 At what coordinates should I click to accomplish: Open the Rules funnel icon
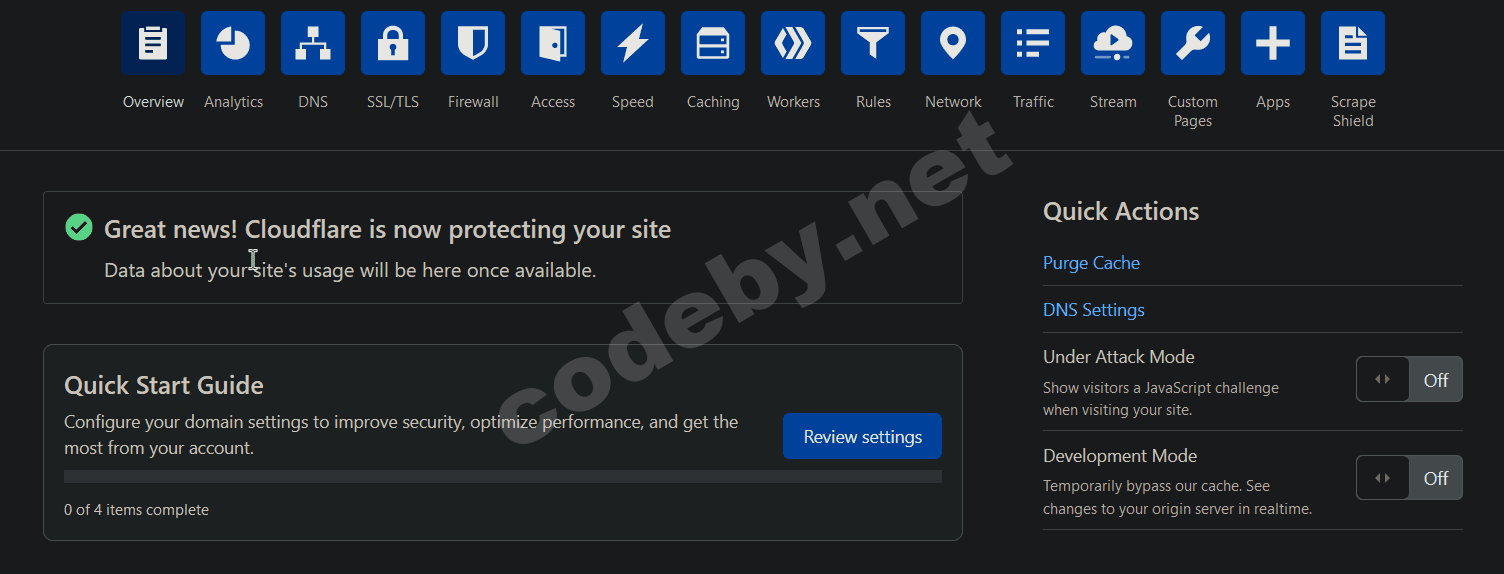(x=873, y=43)
